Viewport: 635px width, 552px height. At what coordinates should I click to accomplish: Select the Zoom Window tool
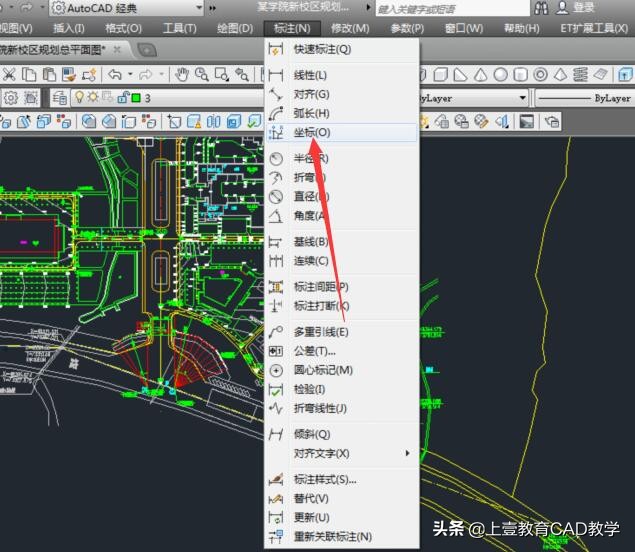[x=222, y=75]
